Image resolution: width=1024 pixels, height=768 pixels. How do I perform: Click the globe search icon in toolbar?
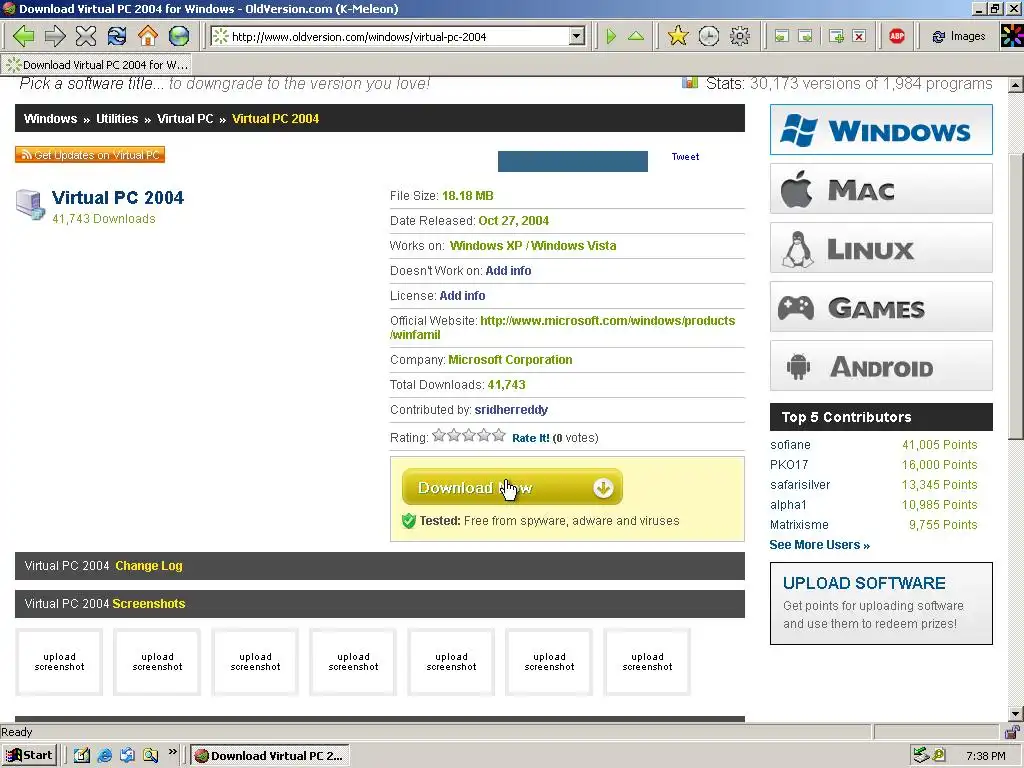point(179,36)
